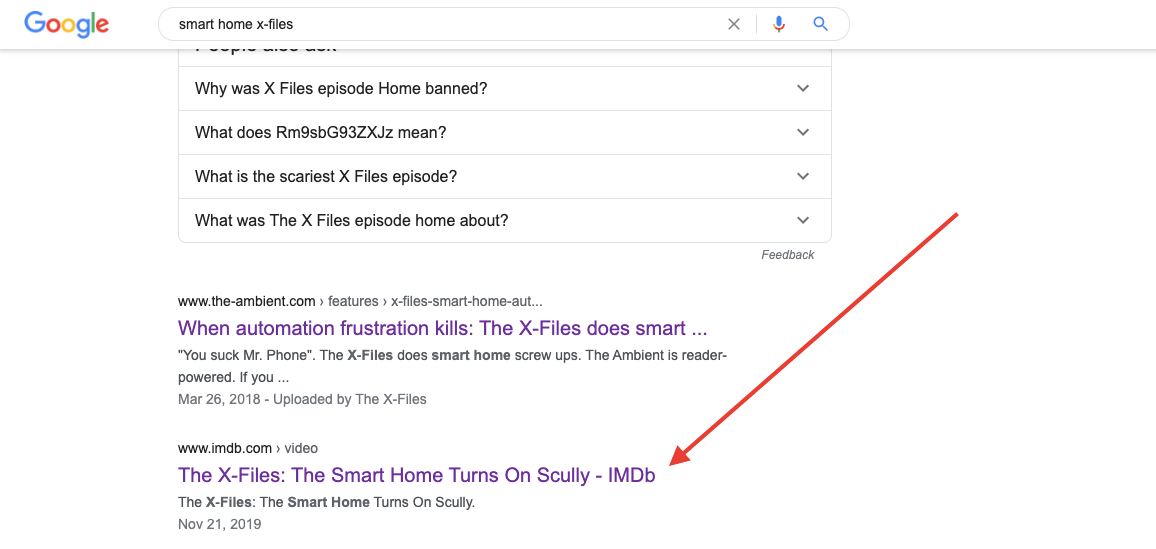Submit search with the magnifying glass icon
1156x549 pixels.
(821, 24)
